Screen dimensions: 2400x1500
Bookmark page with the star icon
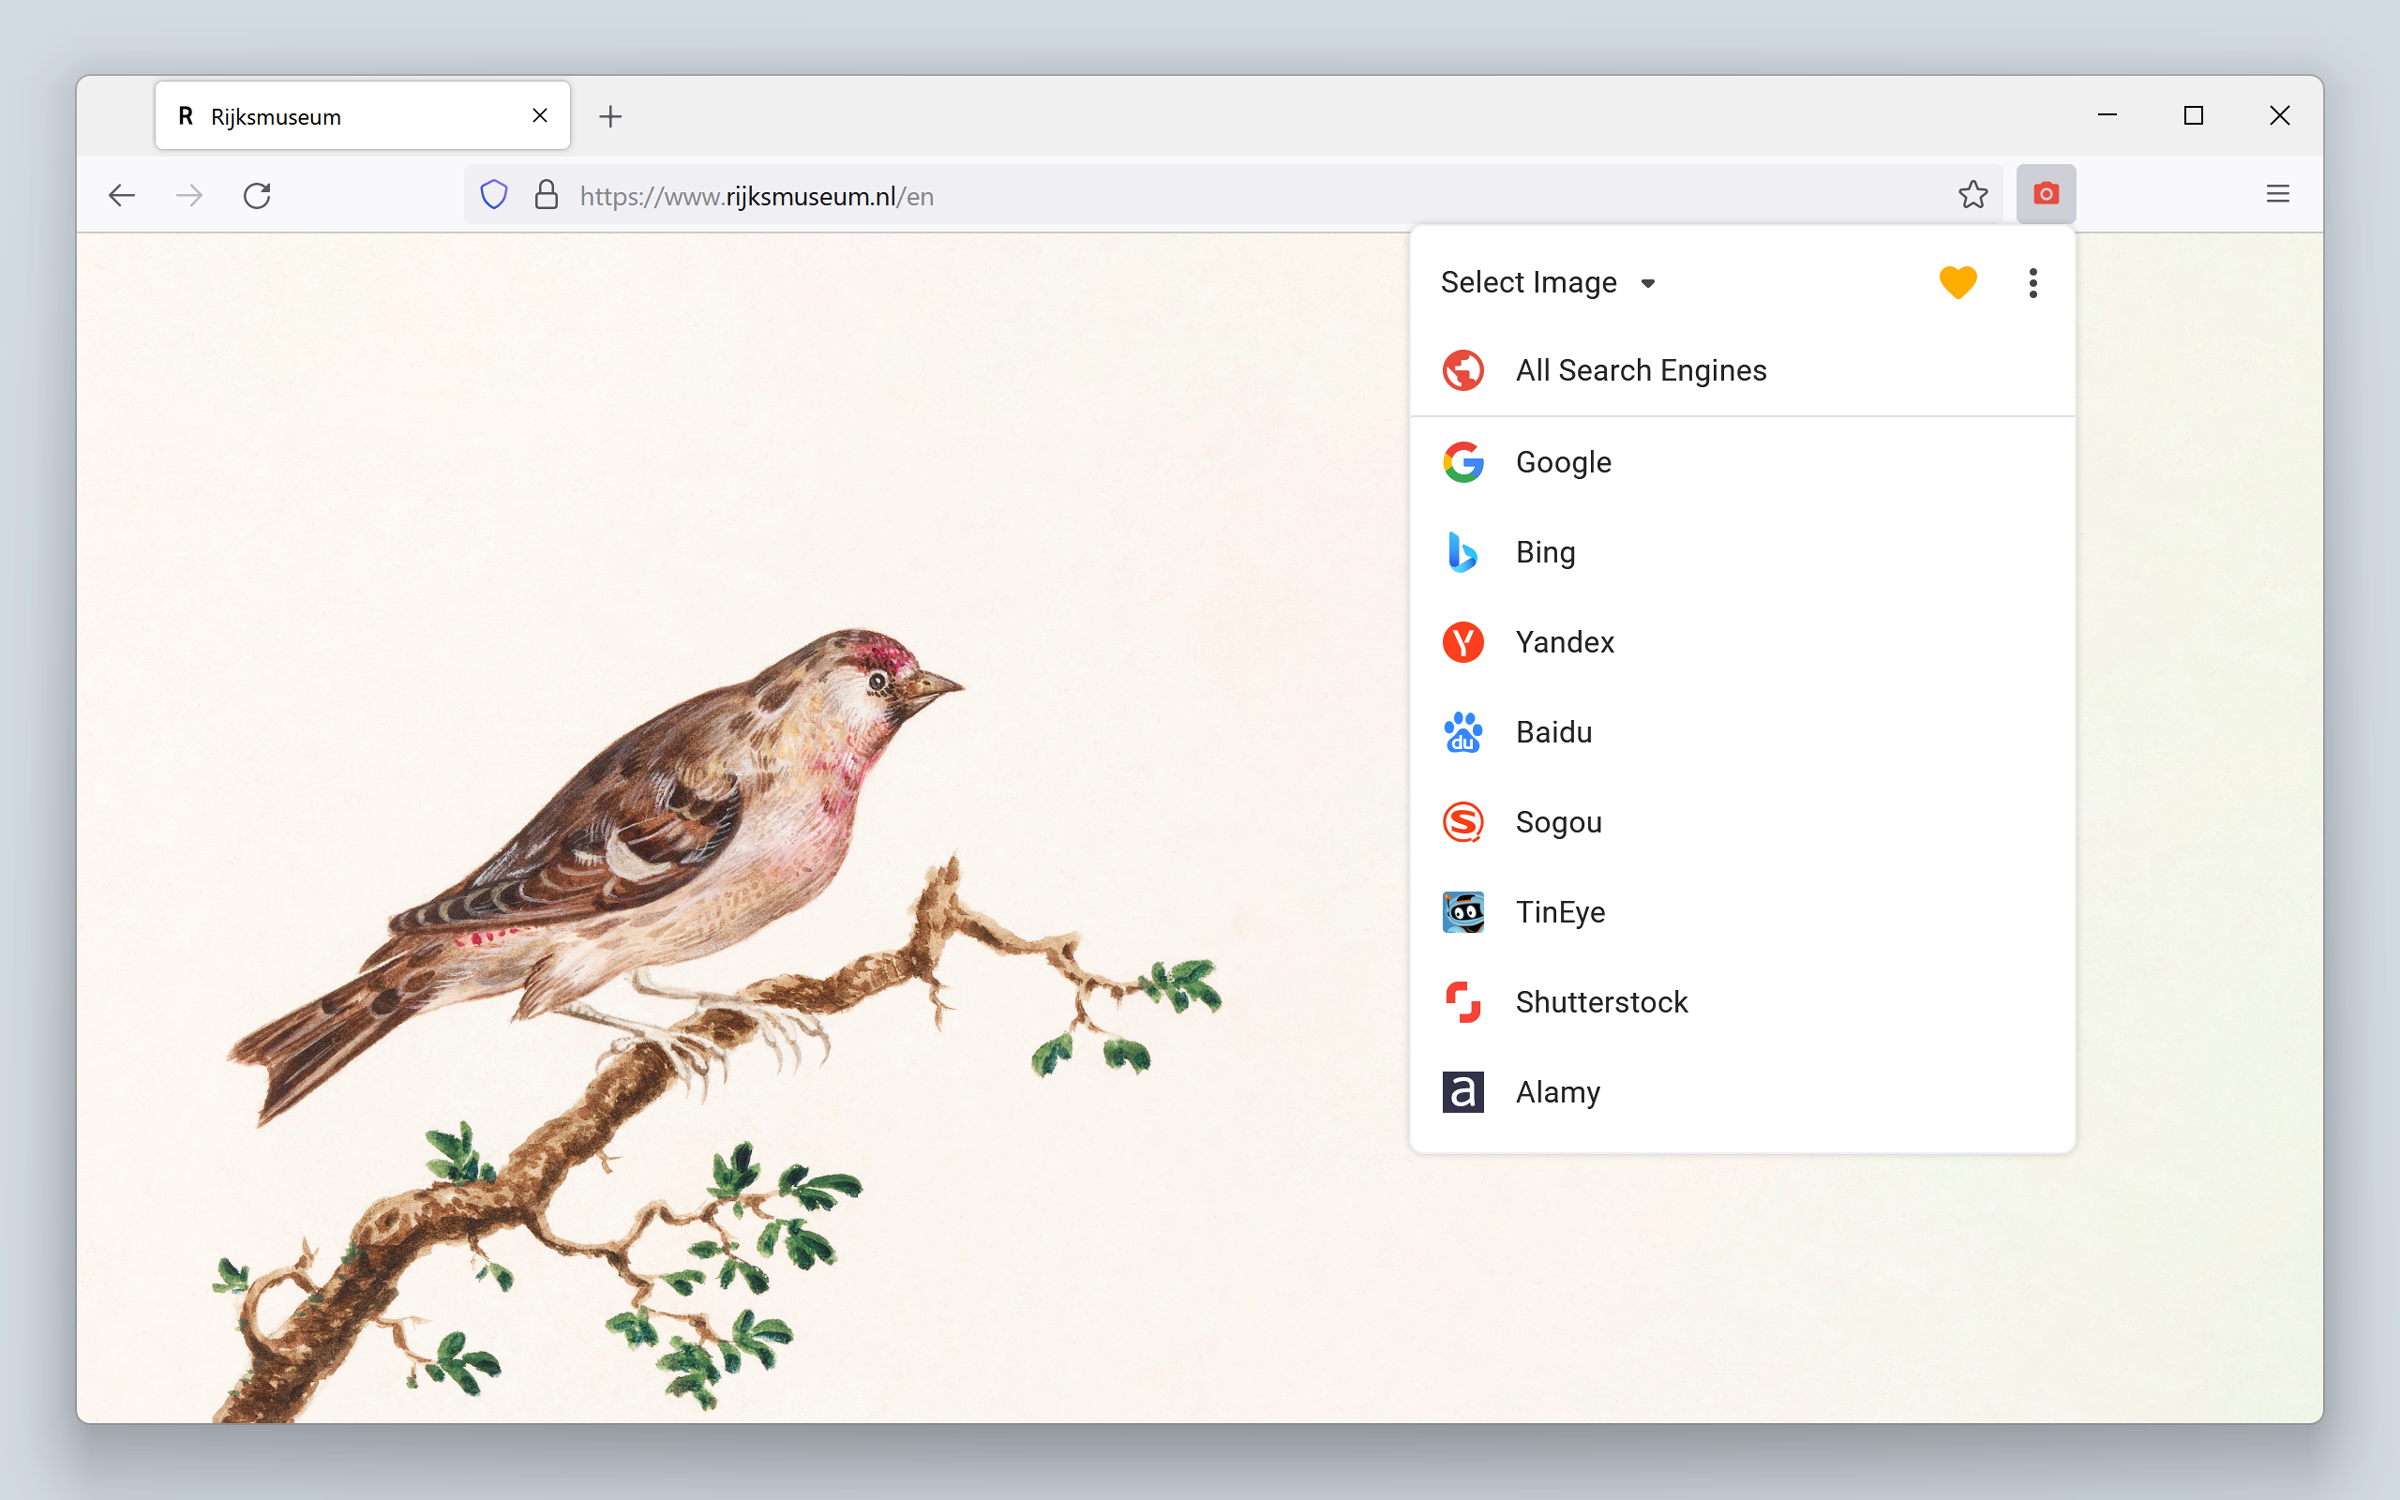tap(1972, 194)
